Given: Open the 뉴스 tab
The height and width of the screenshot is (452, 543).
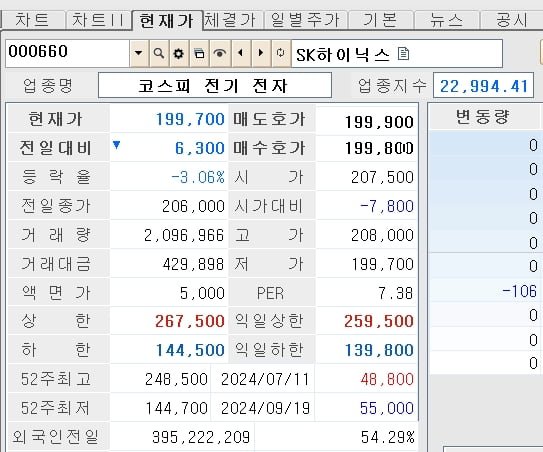Looking at the screenshot, I should (x=447, y=20).
